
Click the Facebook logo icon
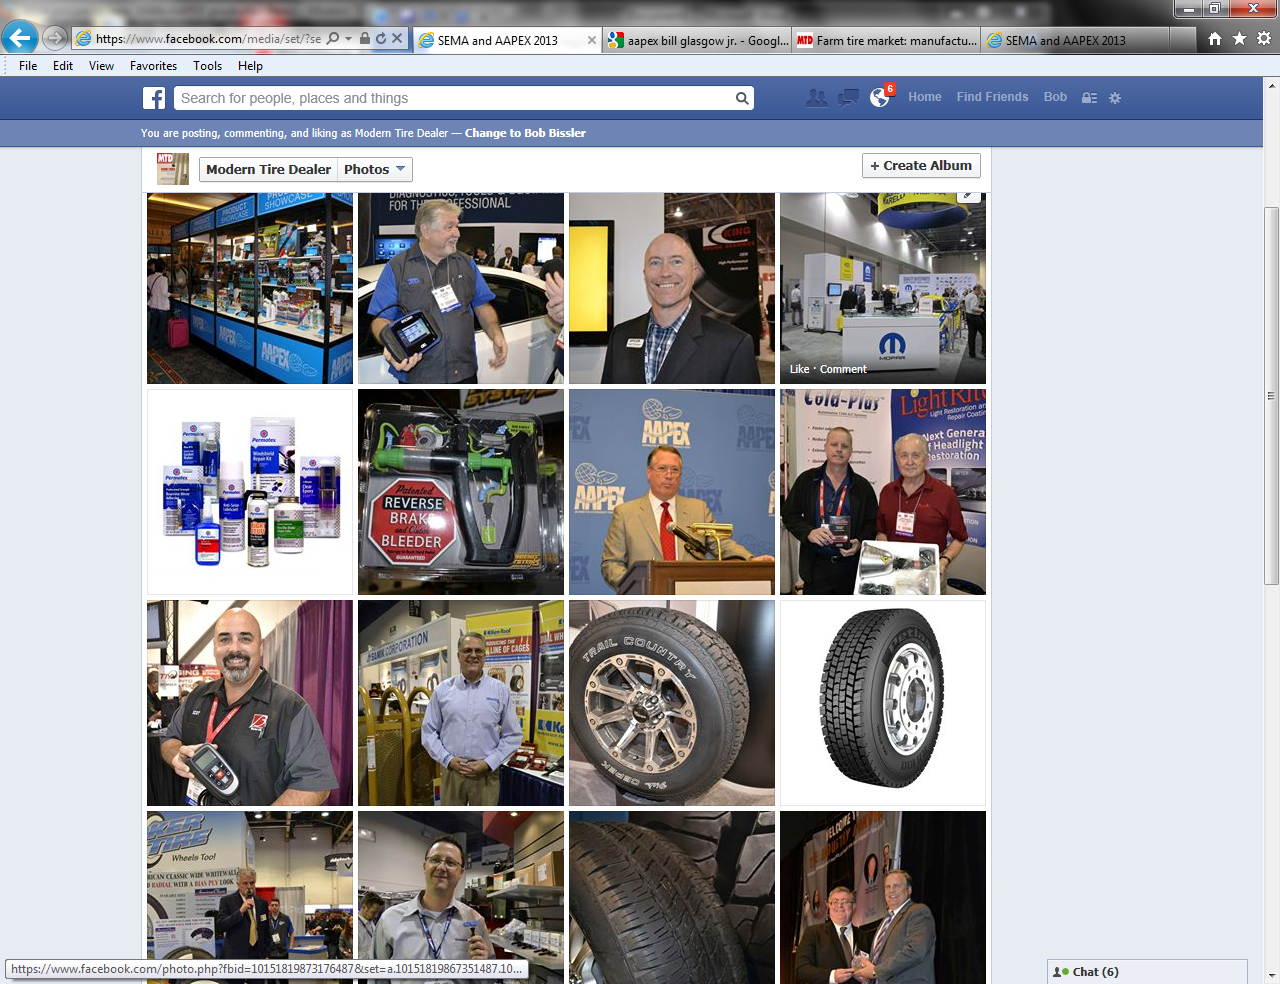(154, 98)
